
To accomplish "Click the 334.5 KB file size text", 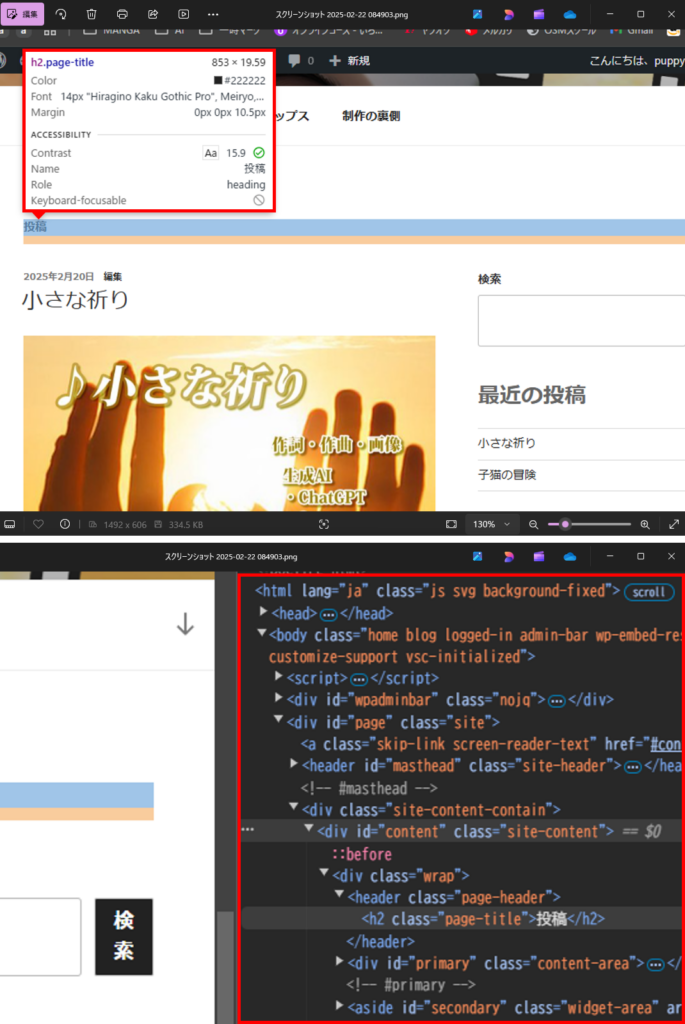I will (x=186, y=524).
